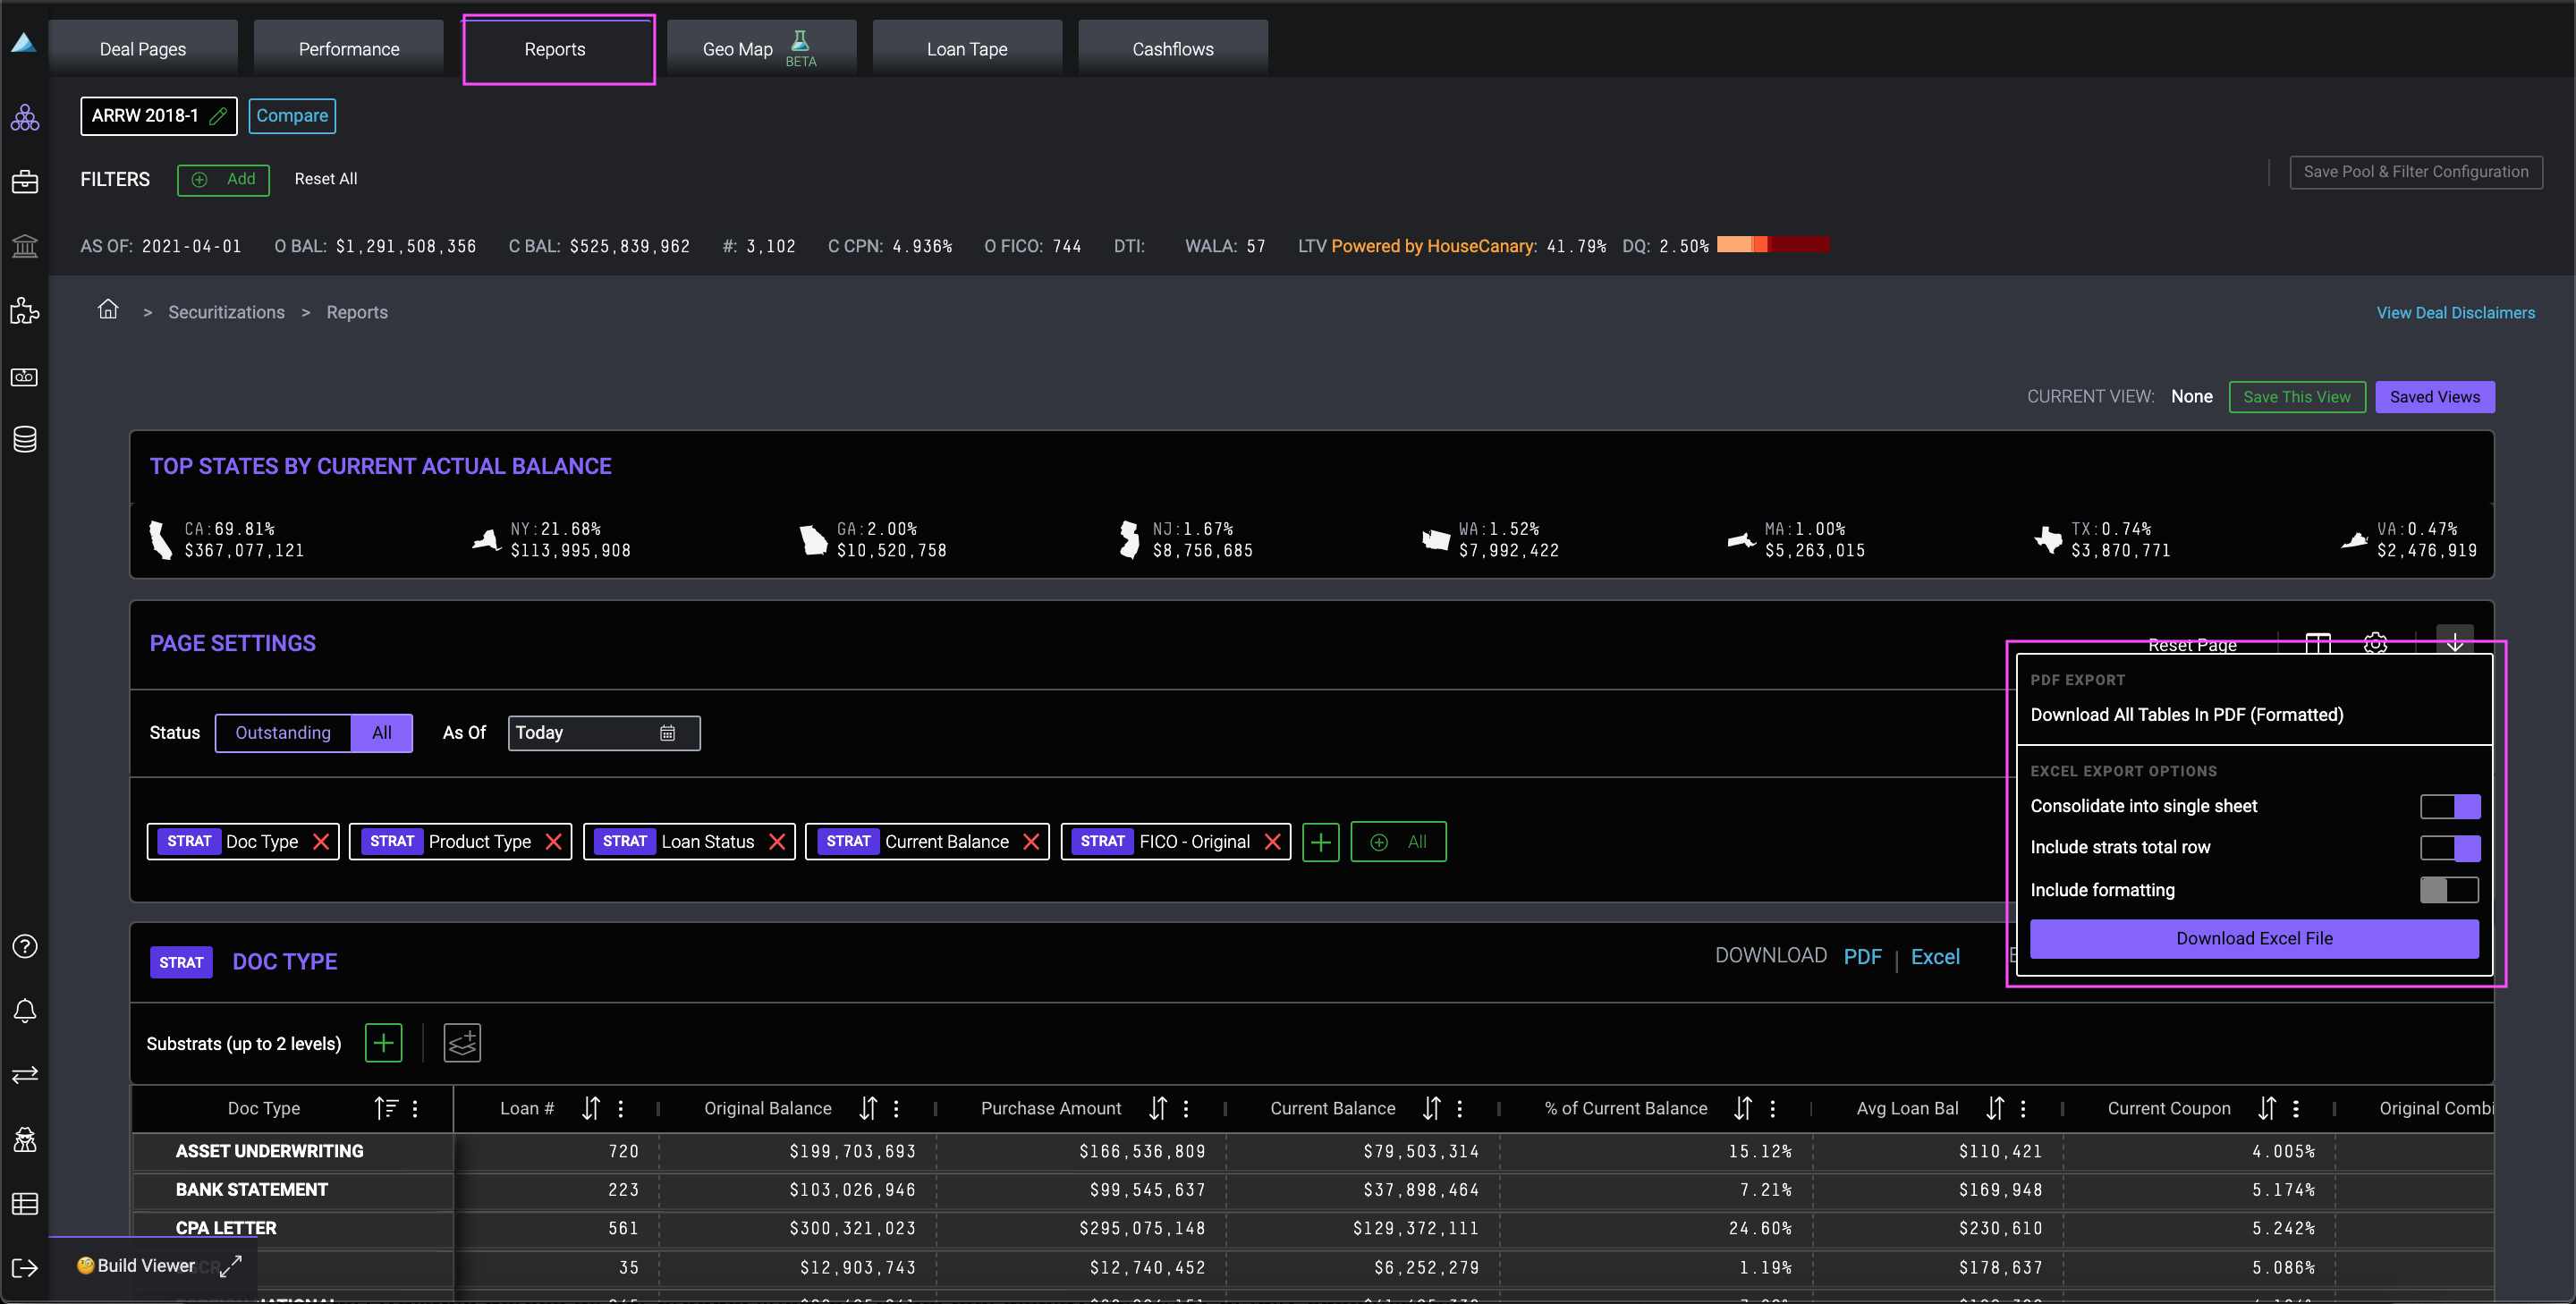This screenshot has height=1304, width=2576.
Task: Sort the Current Balance column
Action: 1432,1108
